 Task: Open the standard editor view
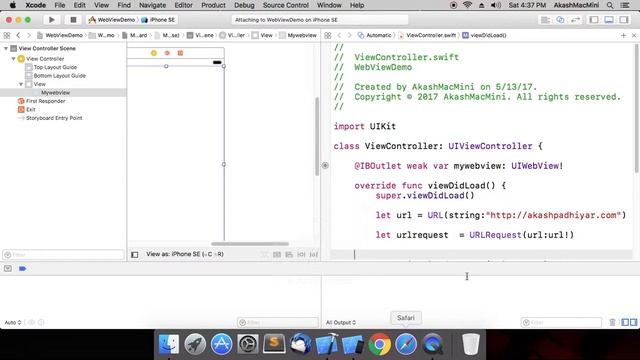[545, 20]
